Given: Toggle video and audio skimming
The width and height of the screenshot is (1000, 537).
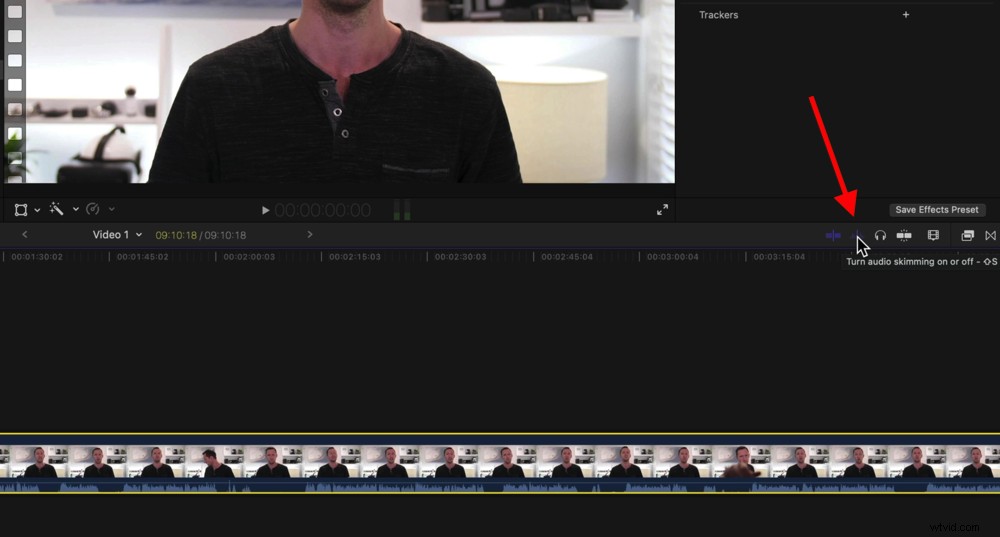Looking at the screenshot, I should coord(833,235).
